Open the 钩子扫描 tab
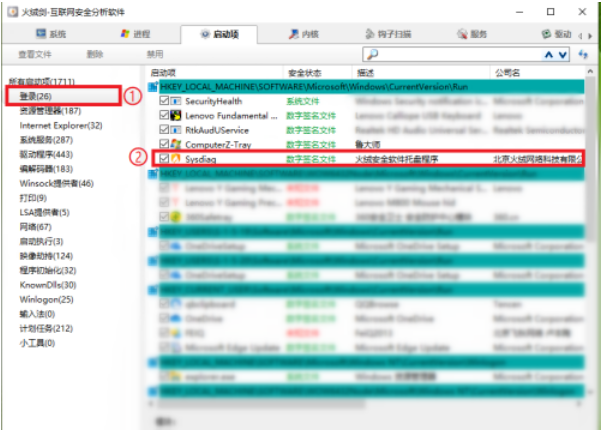This screenshot has width=603, height=433. pos(388,34)
